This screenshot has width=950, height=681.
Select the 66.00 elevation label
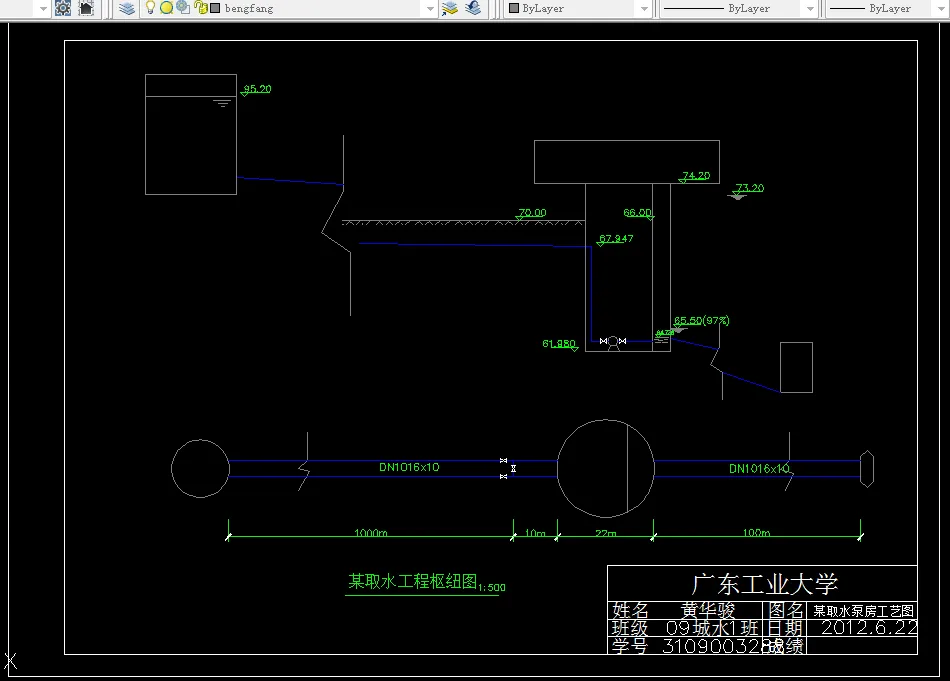click(637, 213)
